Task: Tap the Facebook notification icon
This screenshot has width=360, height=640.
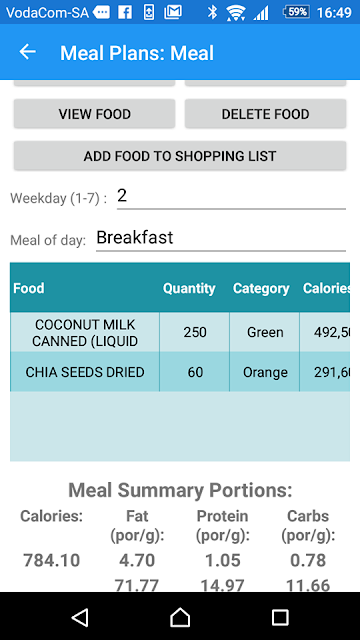Action: click(125, 12)
